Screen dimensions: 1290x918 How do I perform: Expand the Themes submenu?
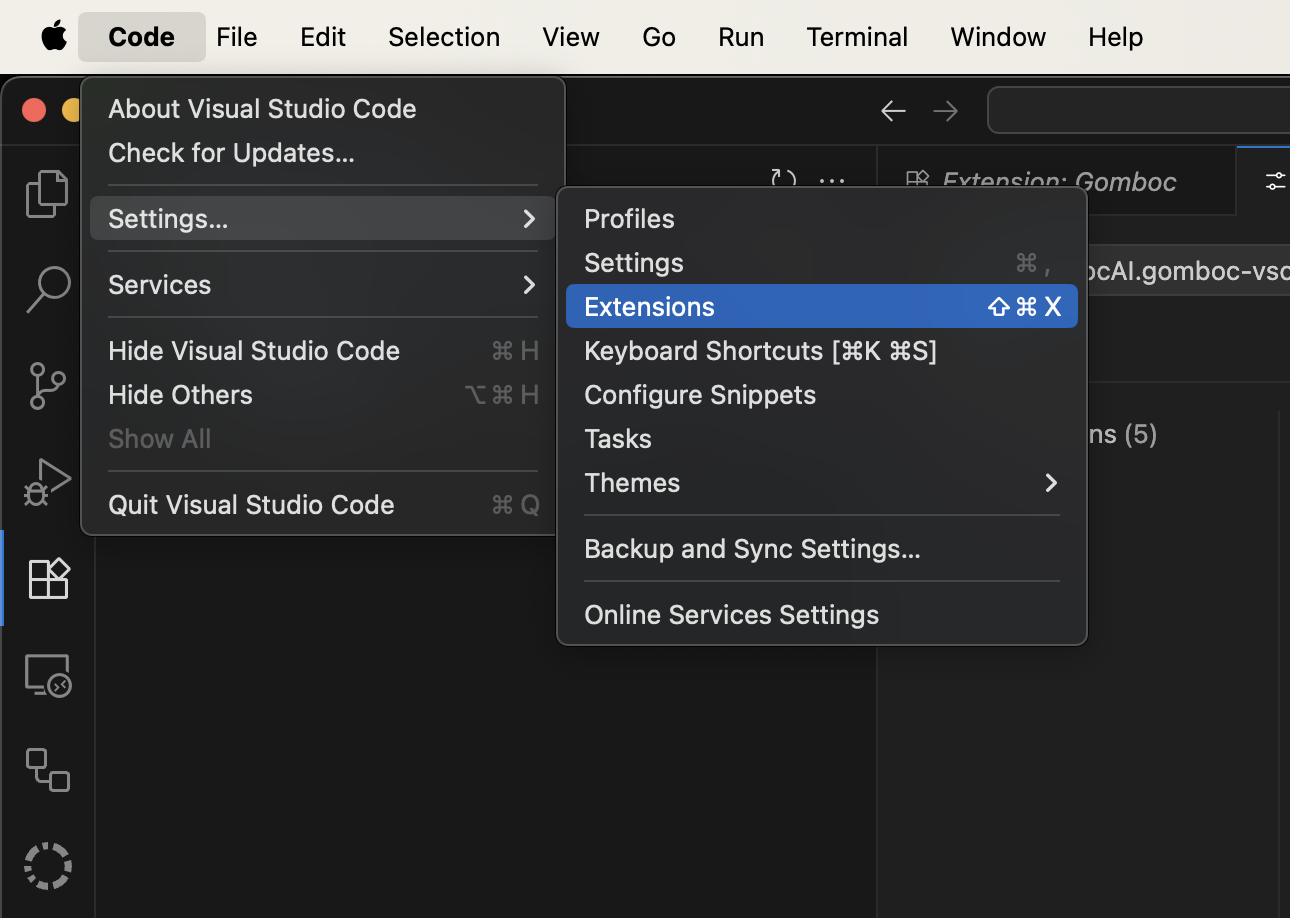(820, 483)
